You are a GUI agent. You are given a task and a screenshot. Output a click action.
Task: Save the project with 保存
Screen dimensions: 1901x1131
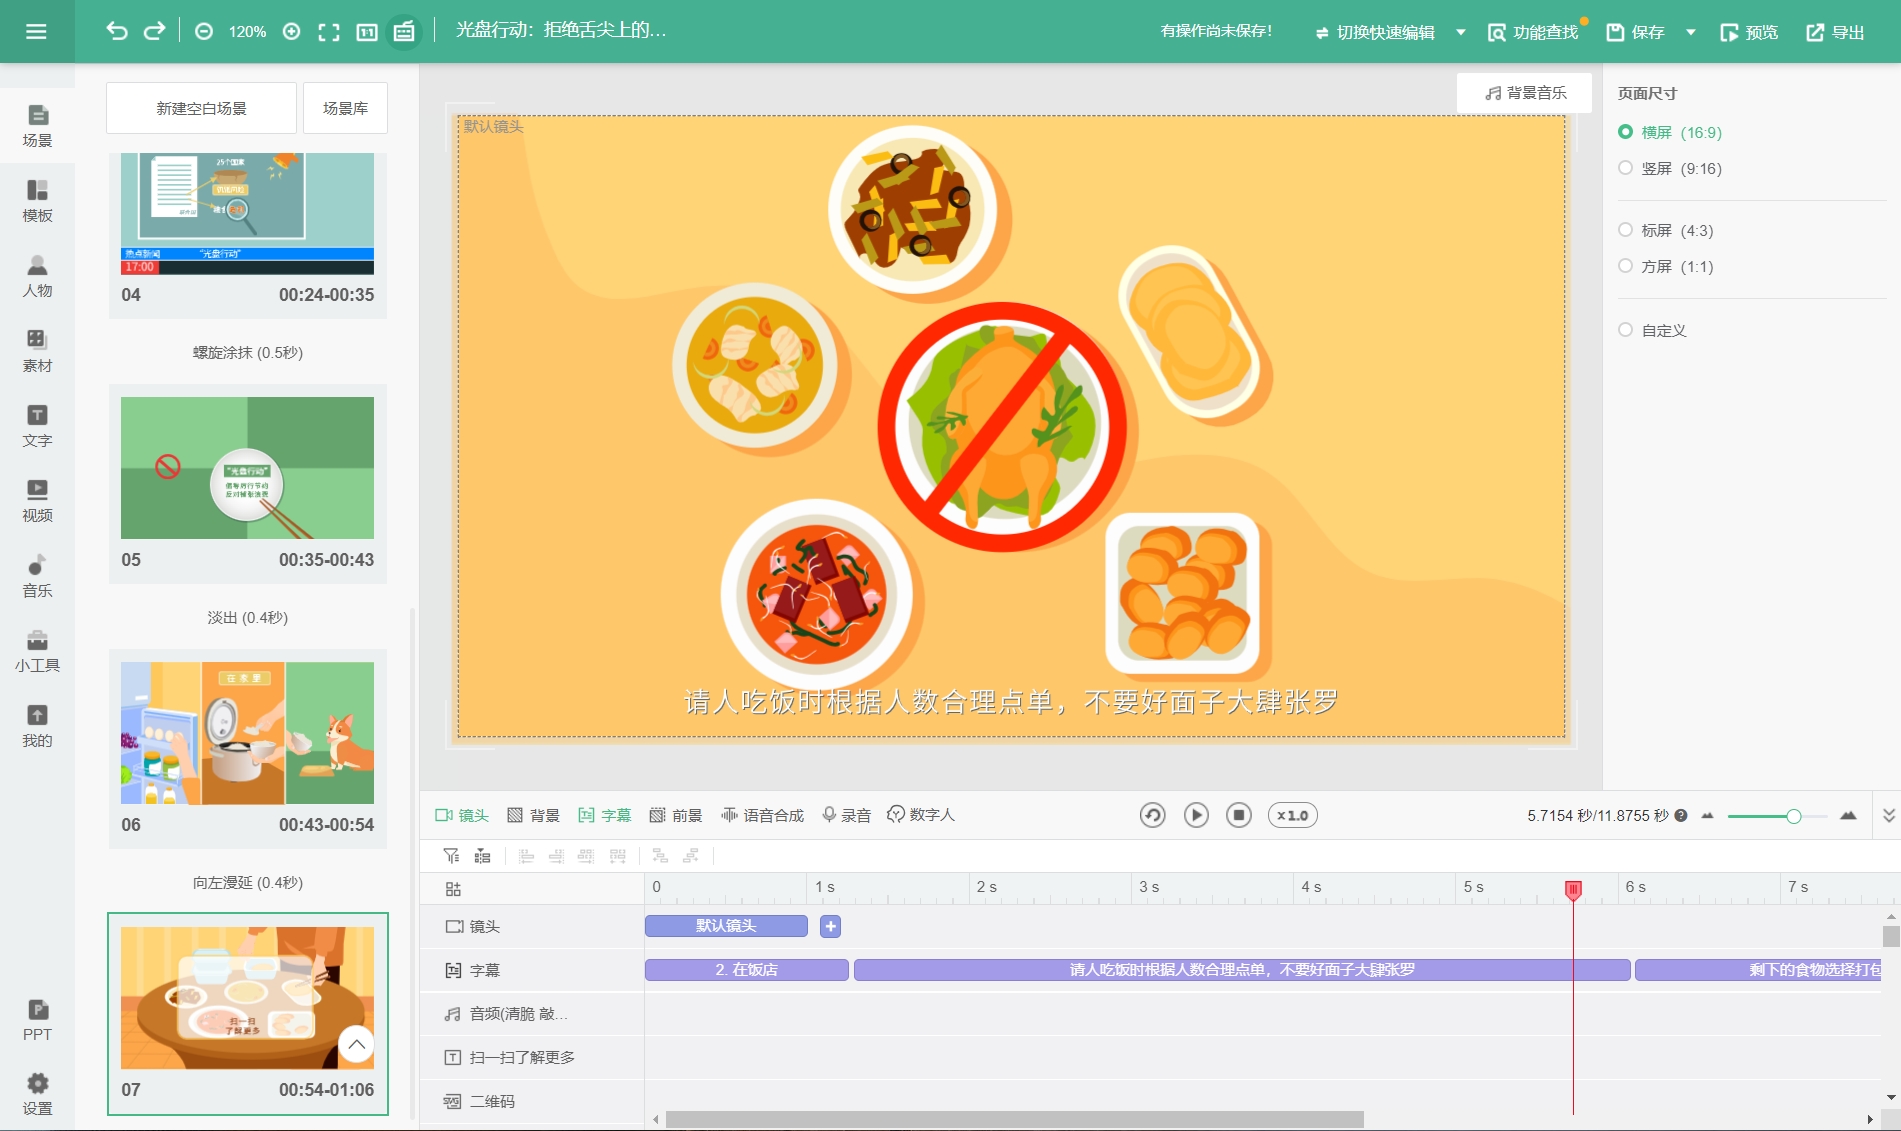(1635, 33)
